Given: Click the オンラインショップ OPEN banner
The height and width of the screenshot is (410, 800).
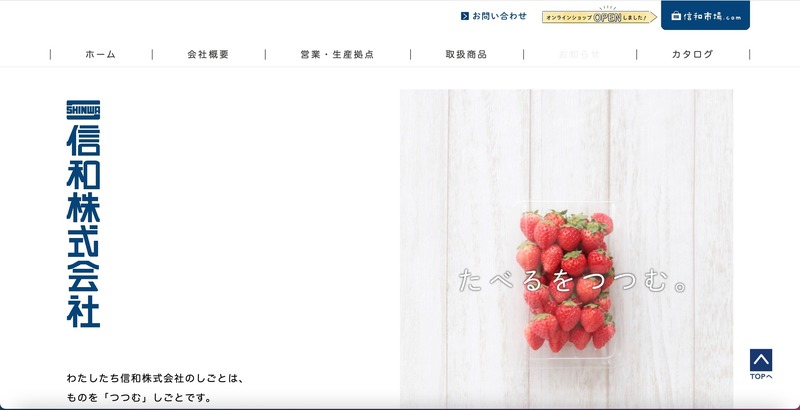Looking at the screenshot, I should tap(599, 16).
